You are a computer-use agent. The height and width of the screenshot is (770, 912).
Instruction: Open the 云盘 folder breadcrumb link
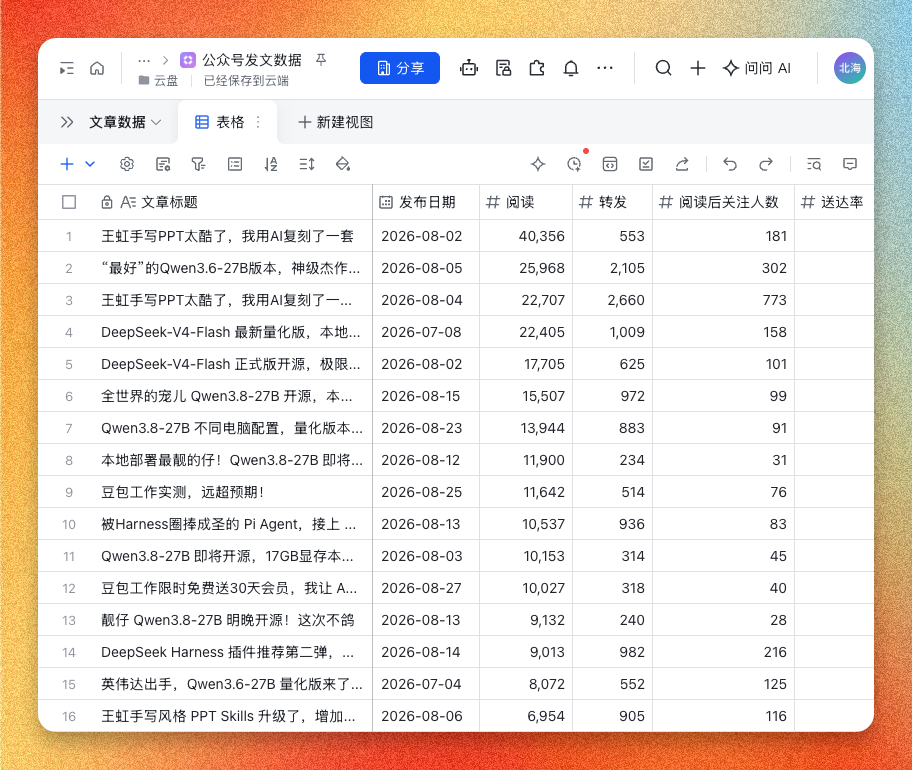tap(158, 81)
